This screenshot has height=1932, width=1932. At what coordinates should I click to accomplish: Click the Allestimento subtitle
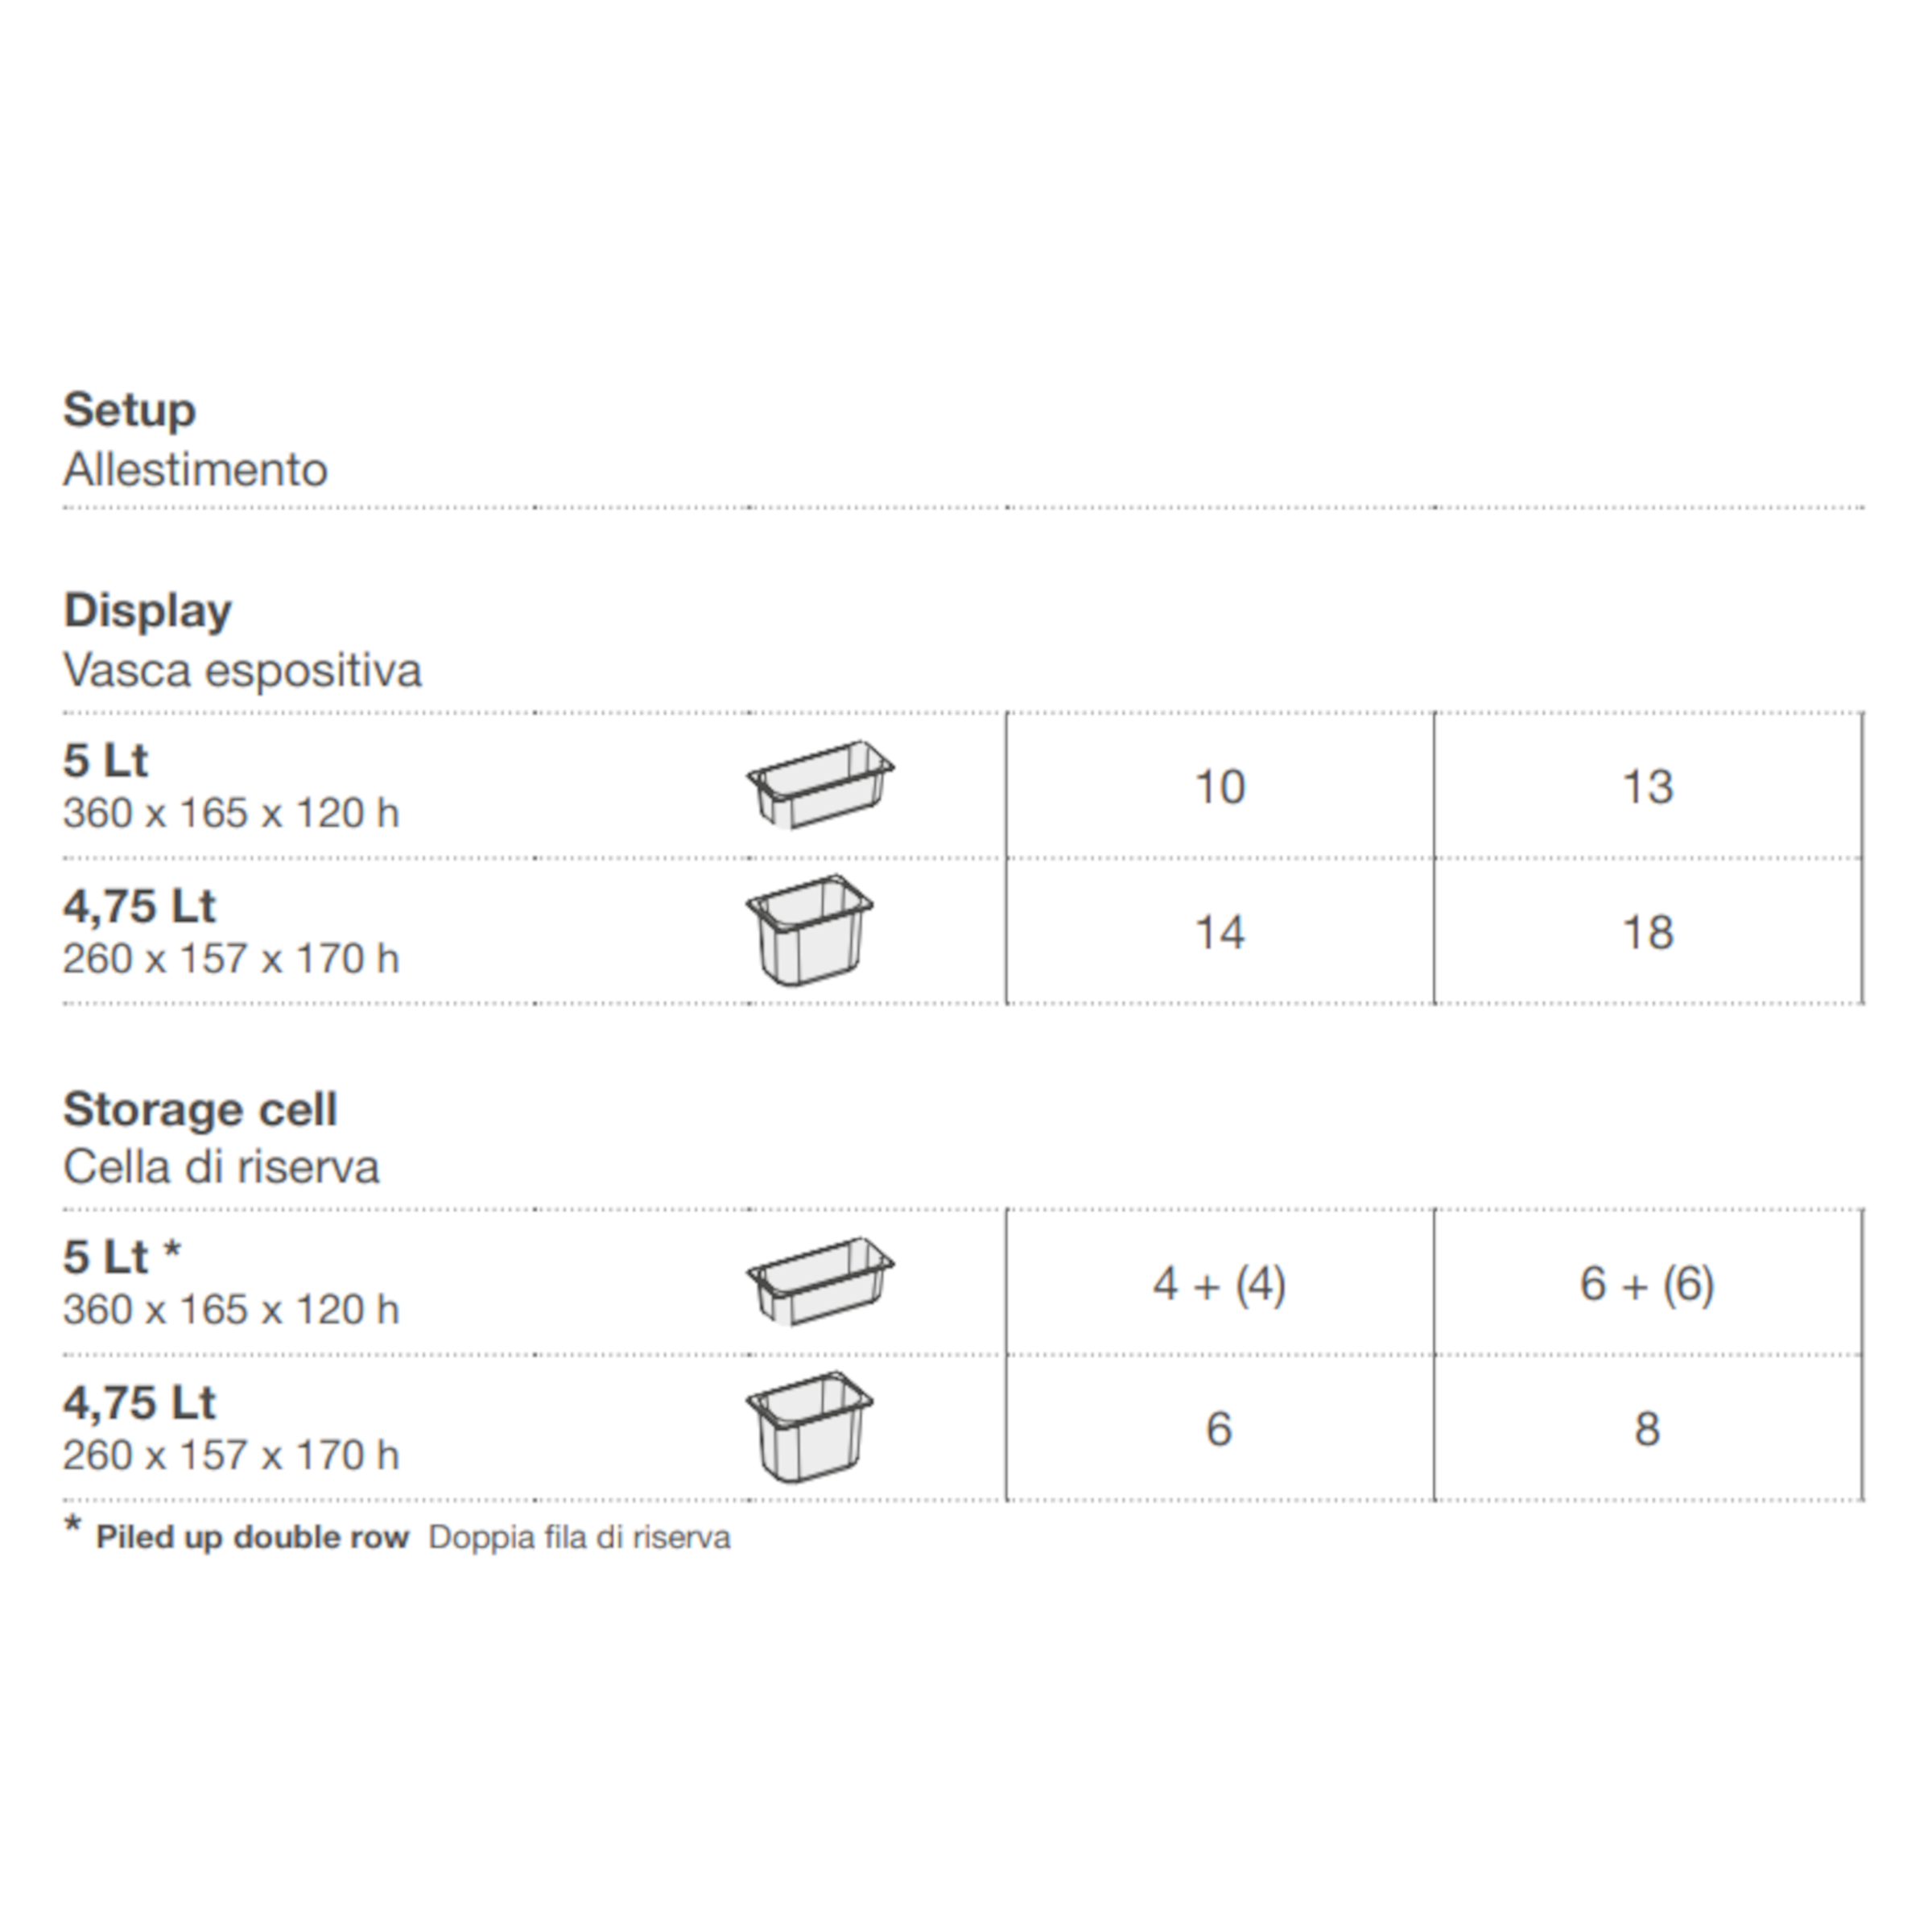pyautogui.click(x=195, y=470)
